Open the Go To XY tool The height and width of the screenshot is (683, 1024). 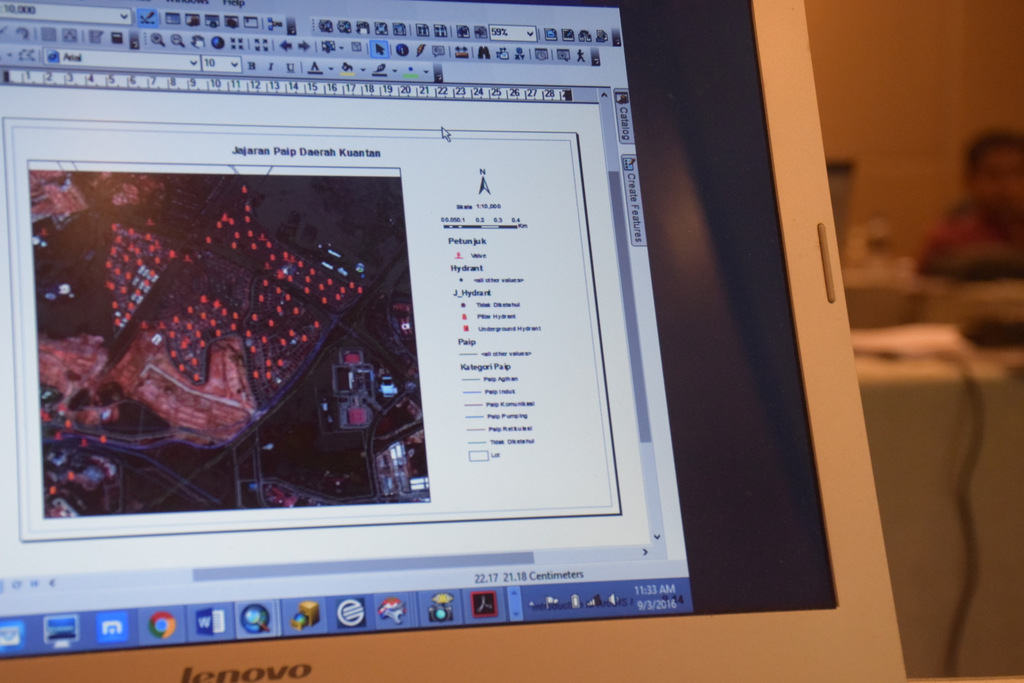[x=520, y=54]
